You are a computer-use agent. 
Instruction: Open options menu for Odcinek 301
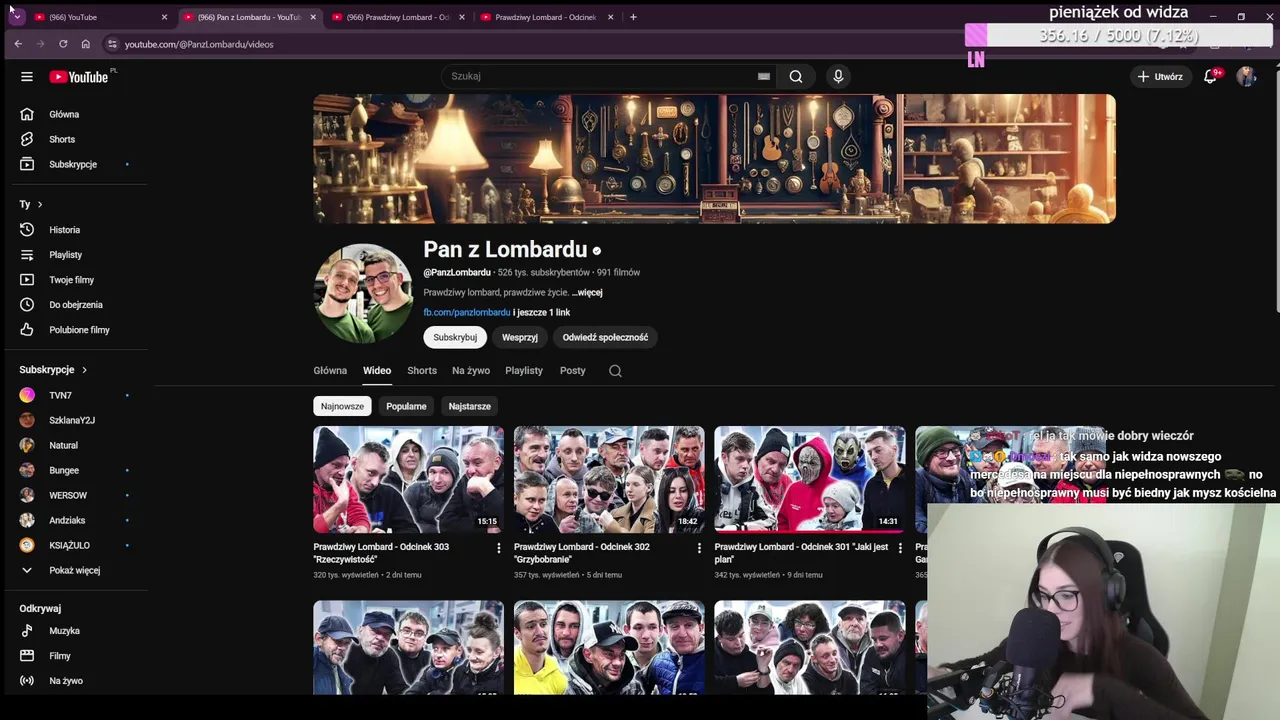900,548
